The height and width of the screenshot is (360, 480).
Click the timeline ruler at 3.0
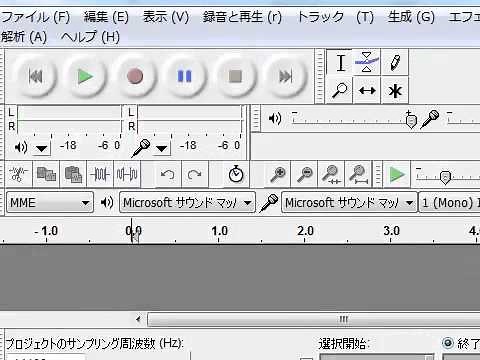(391, 231)
